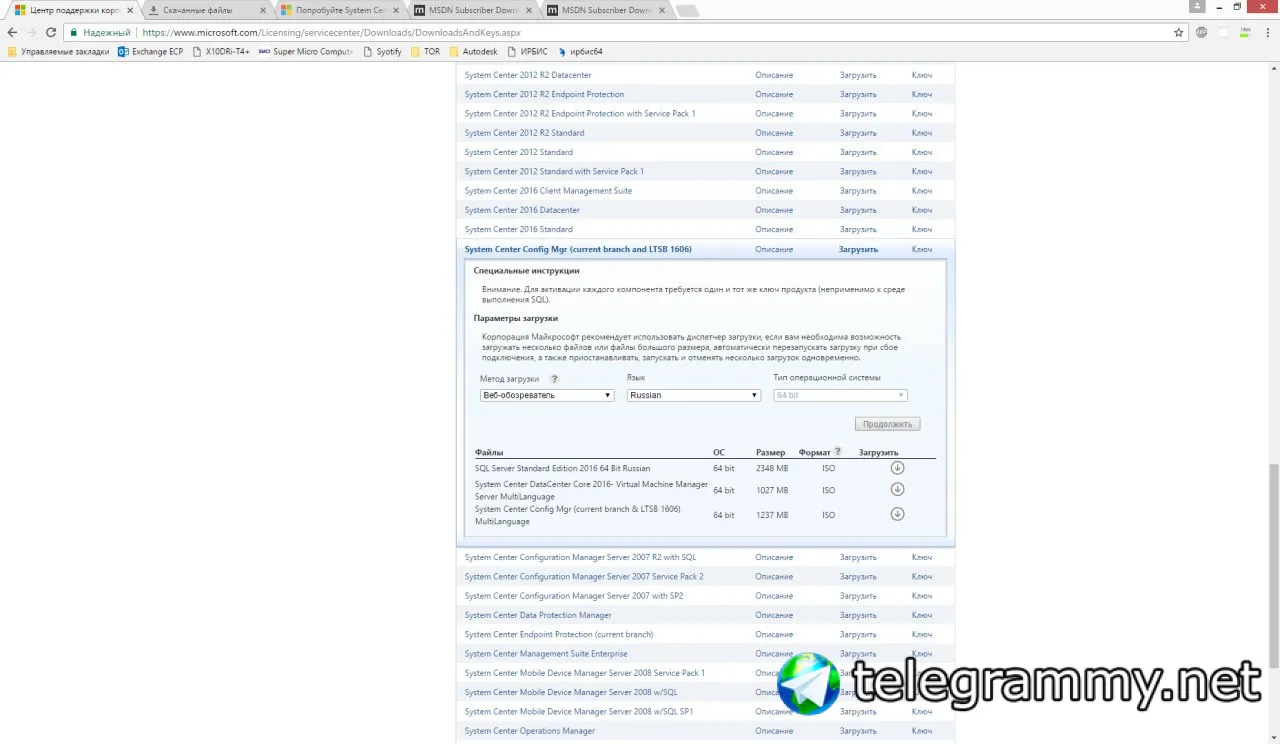The height and width of the screenshot is (744, 1280).
Task: Open the X10DRi-T4+ bookmark
Action: [221, 51]
